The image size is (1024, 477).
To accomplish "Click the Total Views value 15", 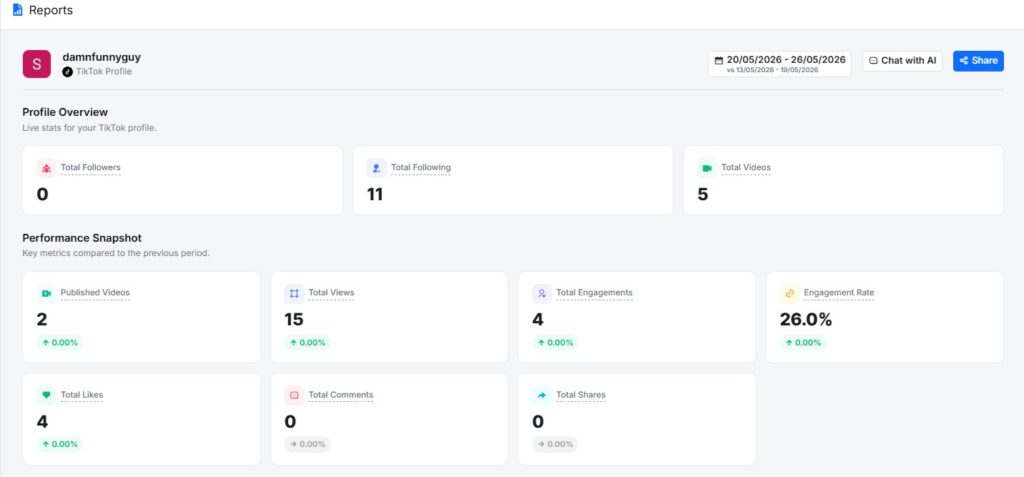I will coord(294,320).
